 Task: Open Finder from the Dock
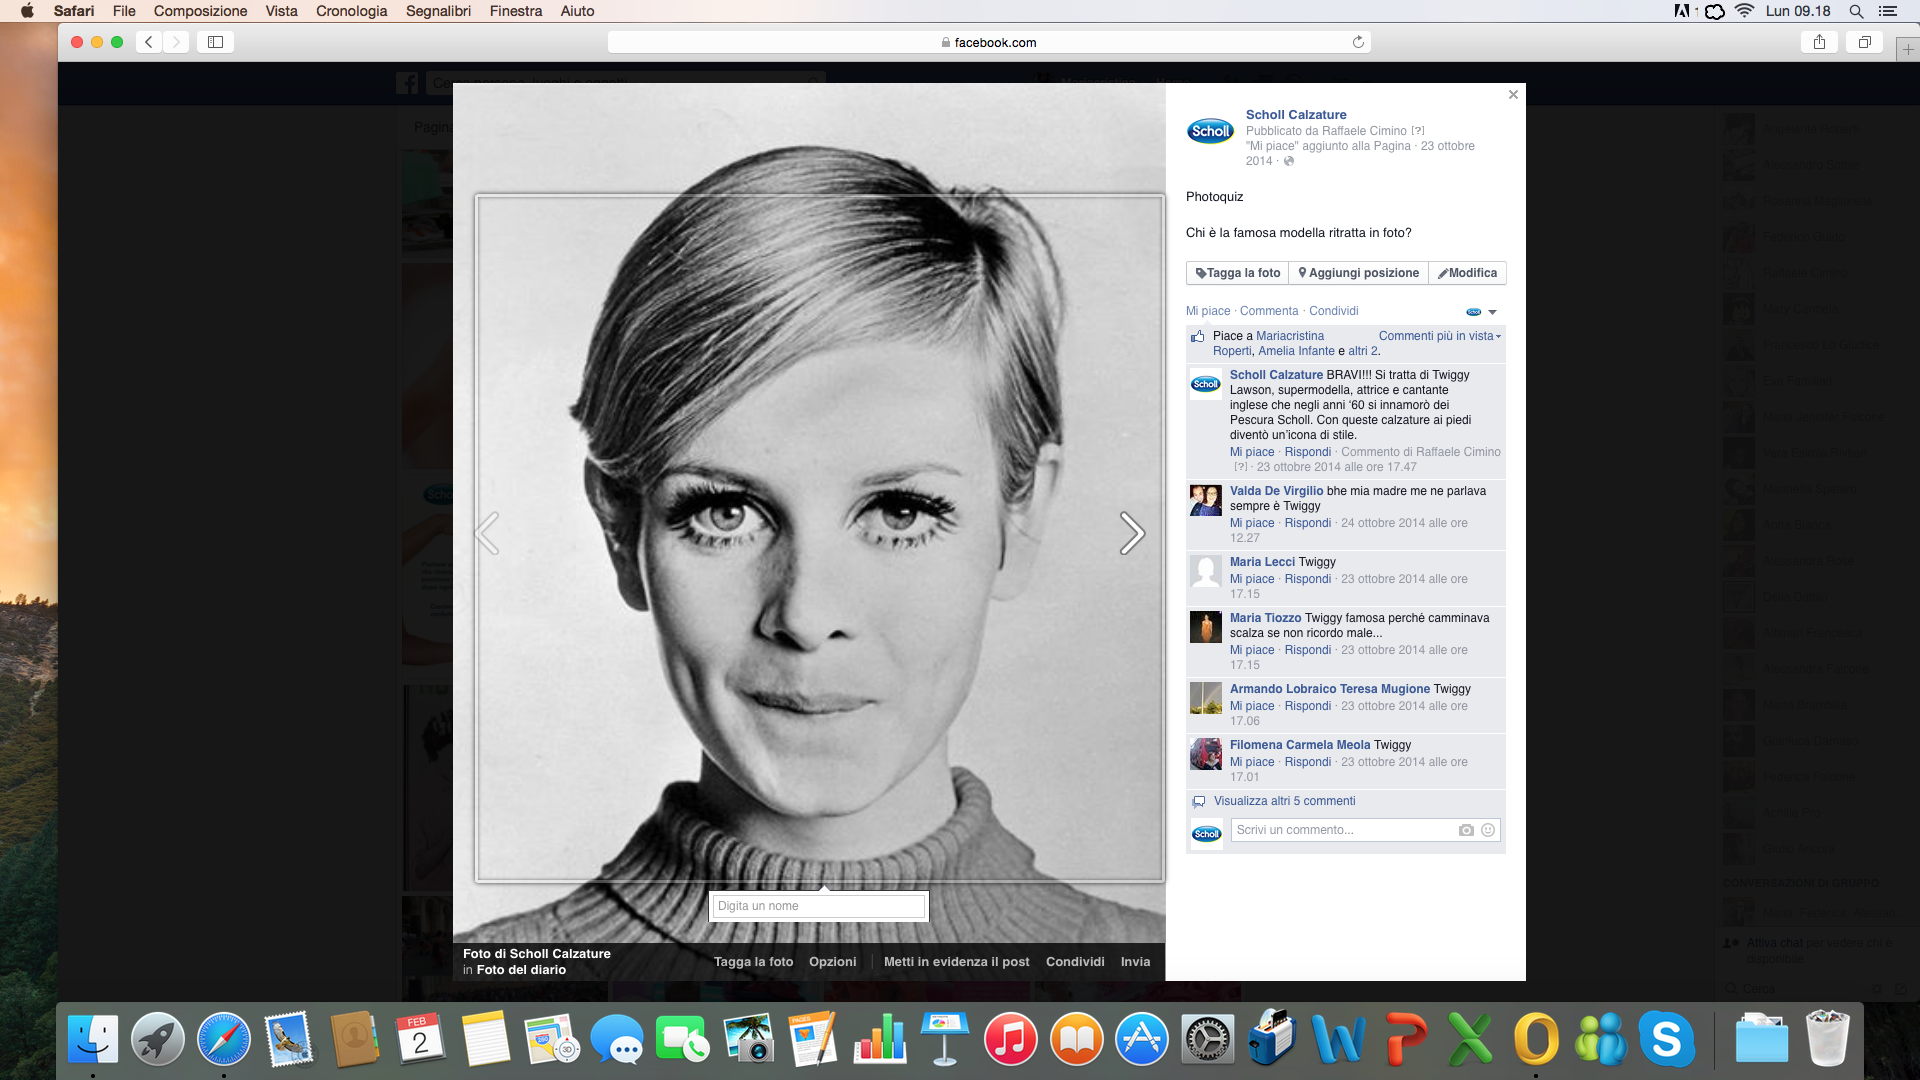pos(93,1039)
